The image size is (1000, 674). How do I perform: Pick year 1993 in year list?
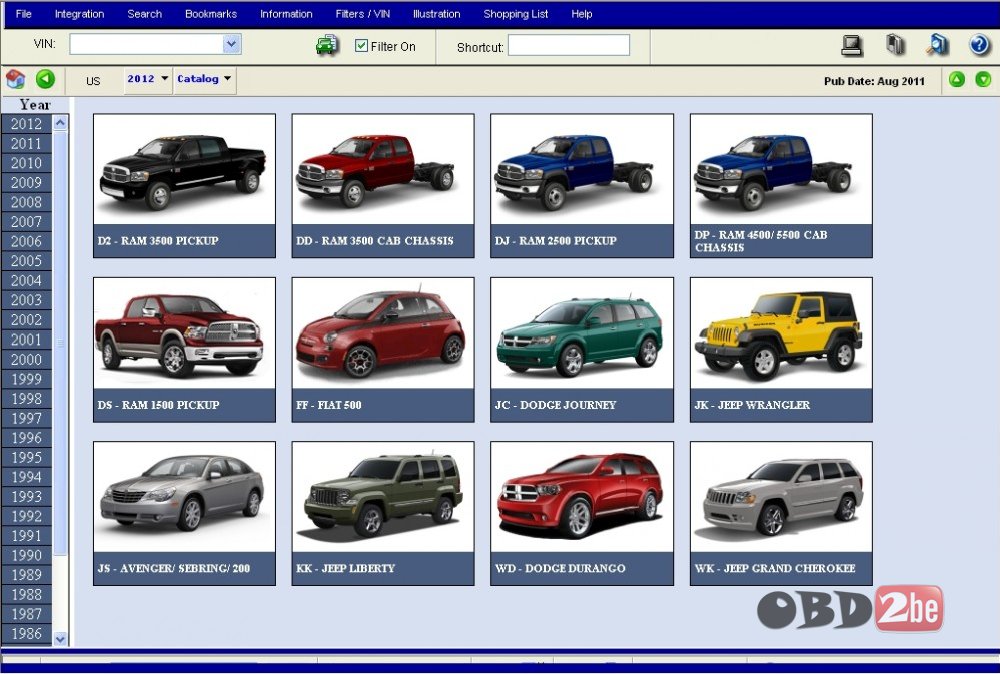(26, 497)
